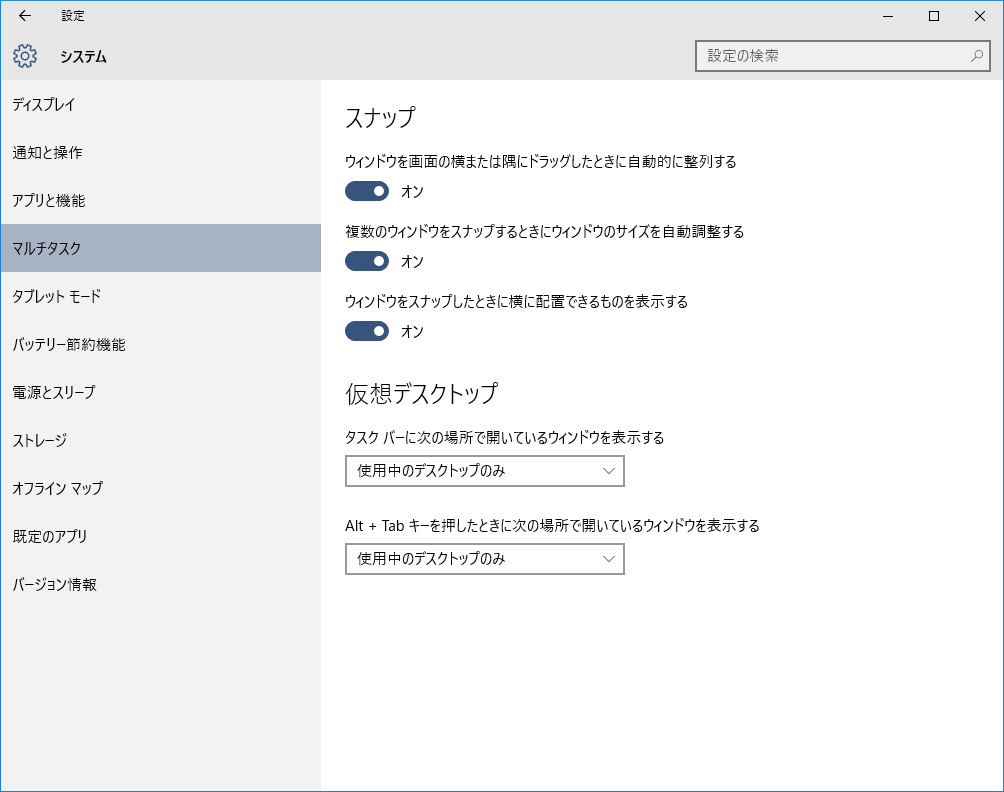Screen dimensions: 1004x792
Task: Show バージョン情報 page
Action: [161, 585]
